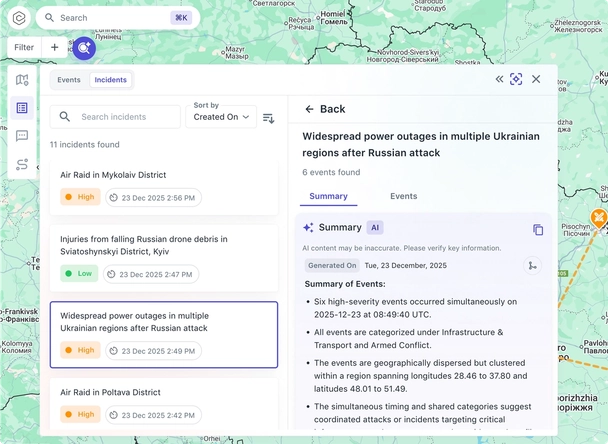Click the back arrow icon
The width and height of the screenshot is (608, 444).
coord(309,109)
